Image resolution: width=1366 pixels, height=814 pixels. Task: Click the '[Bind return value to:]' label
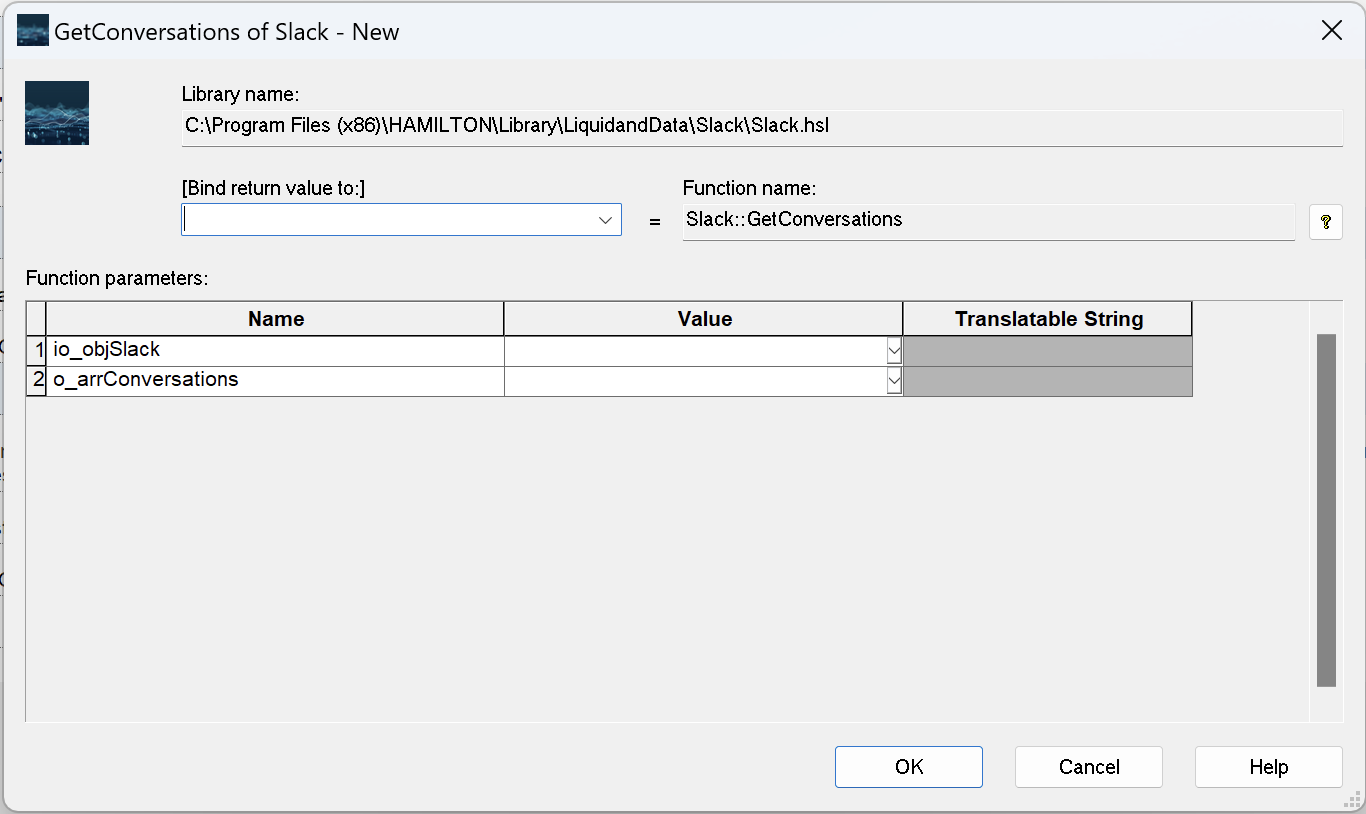pyautogui.click(x=273, y=188)
